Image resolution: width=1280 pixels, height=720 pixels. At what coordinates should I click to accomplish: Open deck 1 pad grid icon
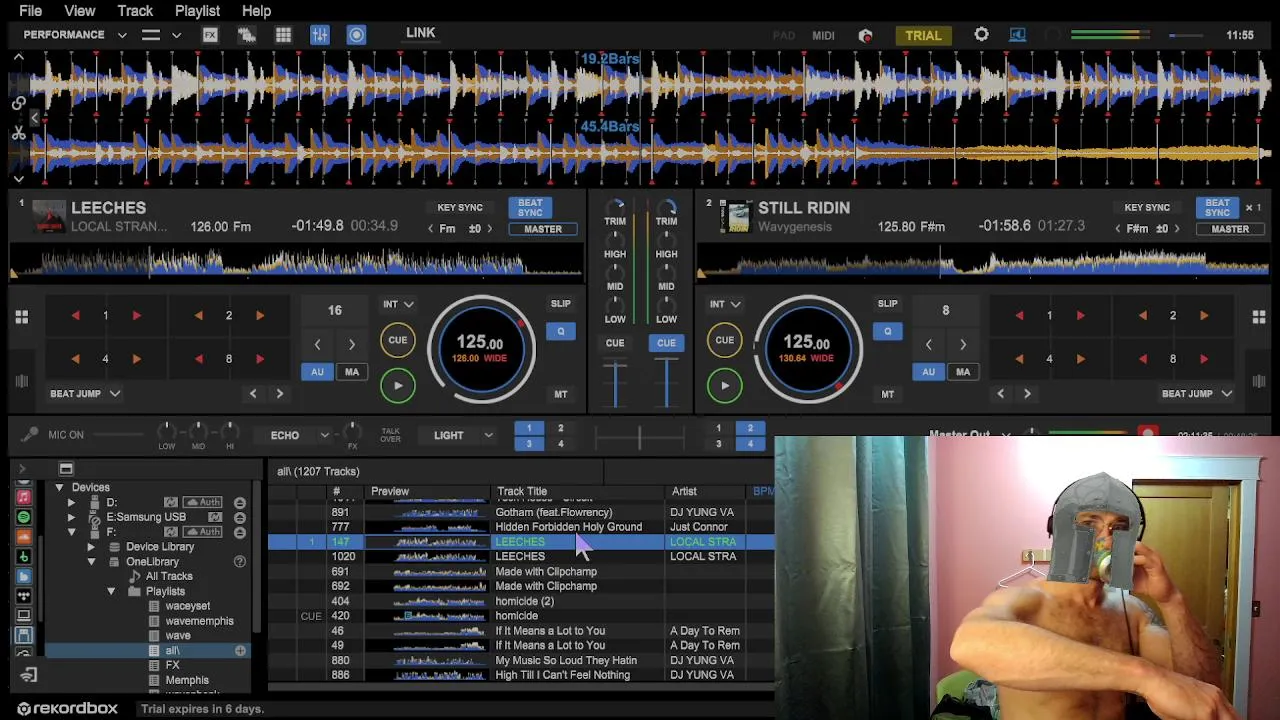tap(21, 317)
